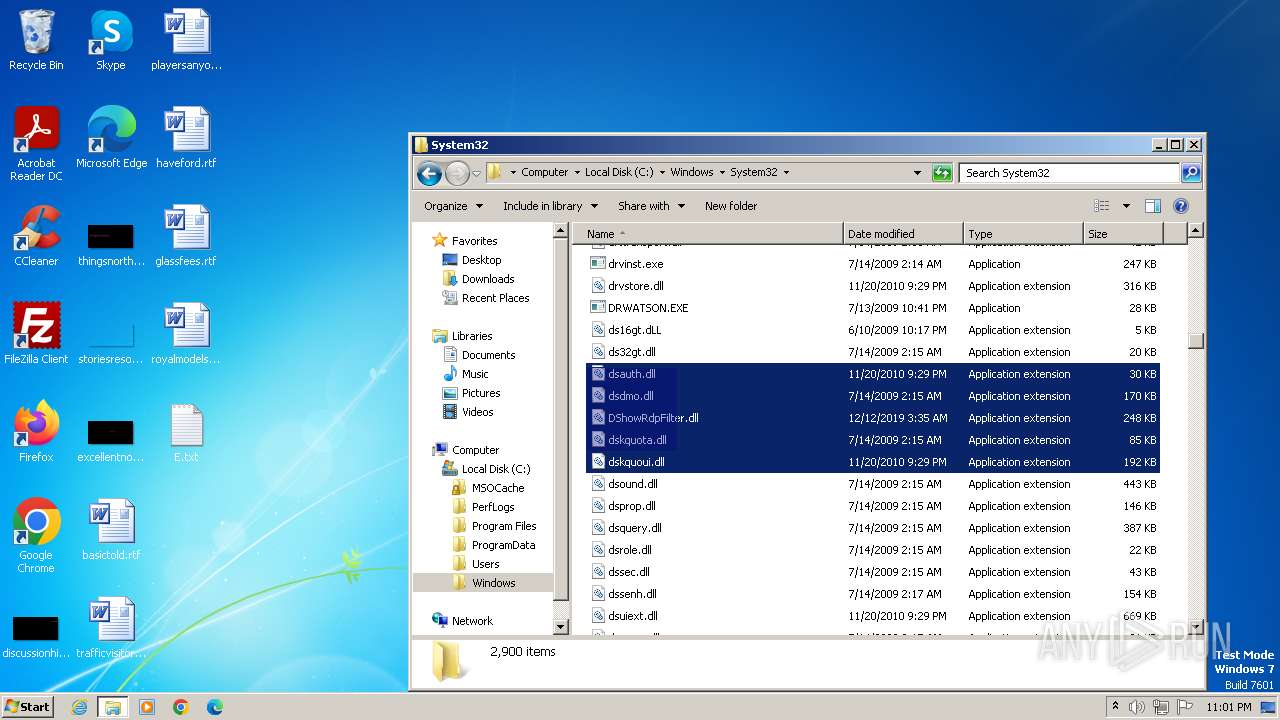Select dsound.dll file
Viewport: 1280px width, 720px height.
[632, 484]
